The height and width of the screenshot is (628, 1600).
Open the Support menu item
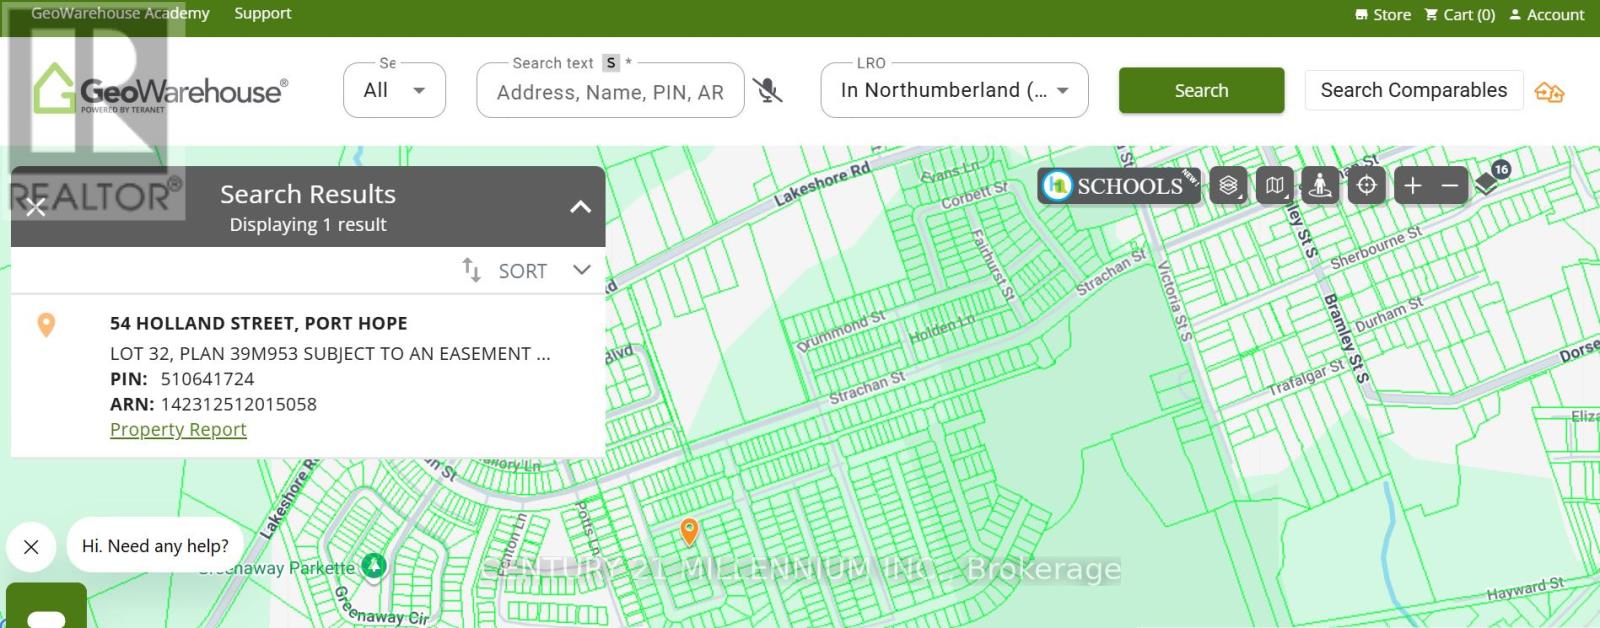(262, 14)
